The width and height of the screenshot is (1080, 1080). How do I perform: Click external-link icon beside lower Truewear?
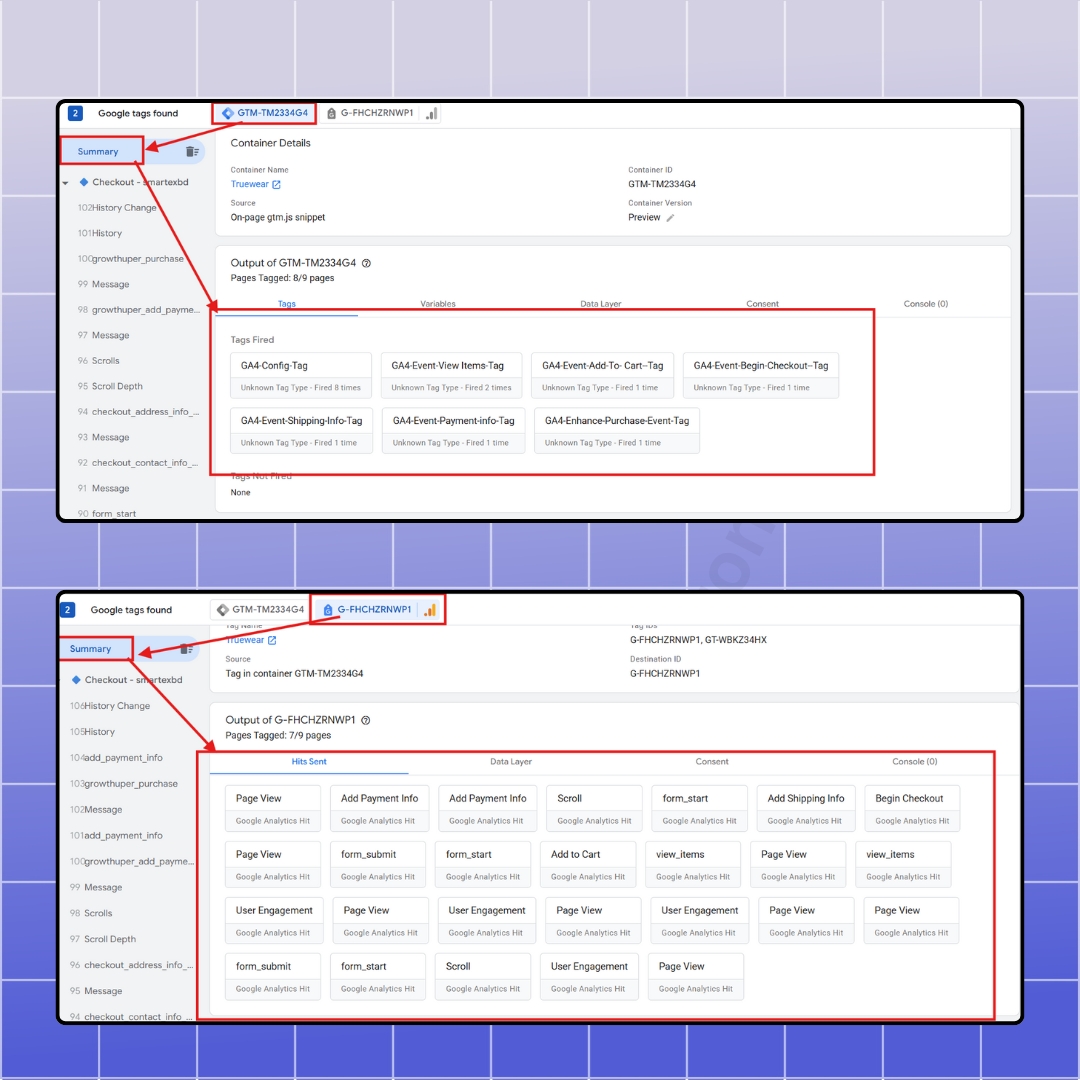[x=272, y=641]
